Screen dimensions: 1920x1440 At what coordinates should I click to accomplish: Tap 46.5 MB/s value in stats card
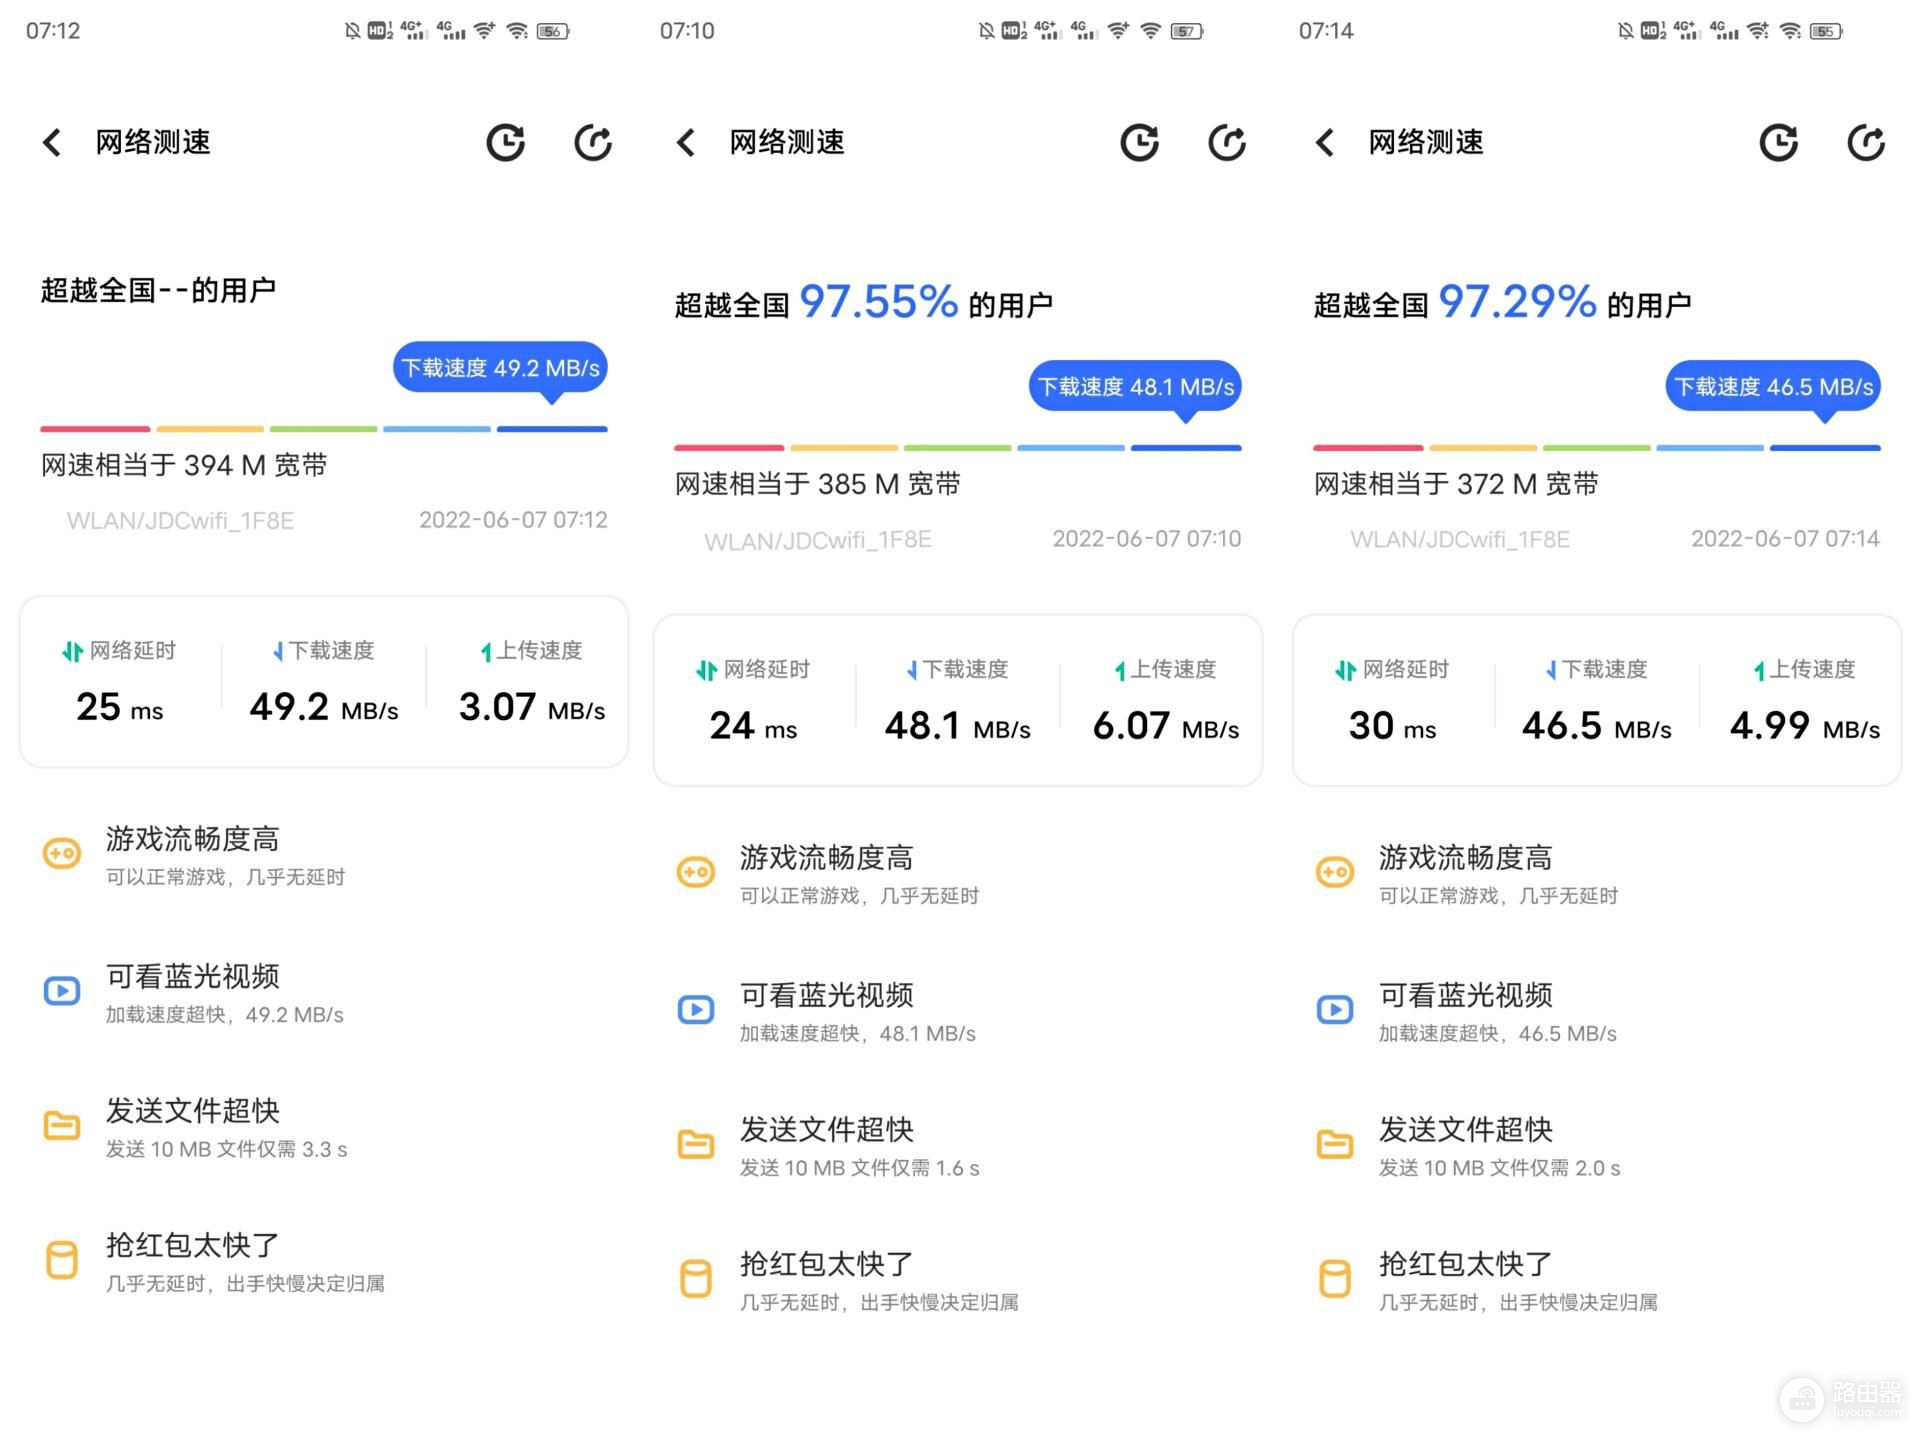[1597, 726]
